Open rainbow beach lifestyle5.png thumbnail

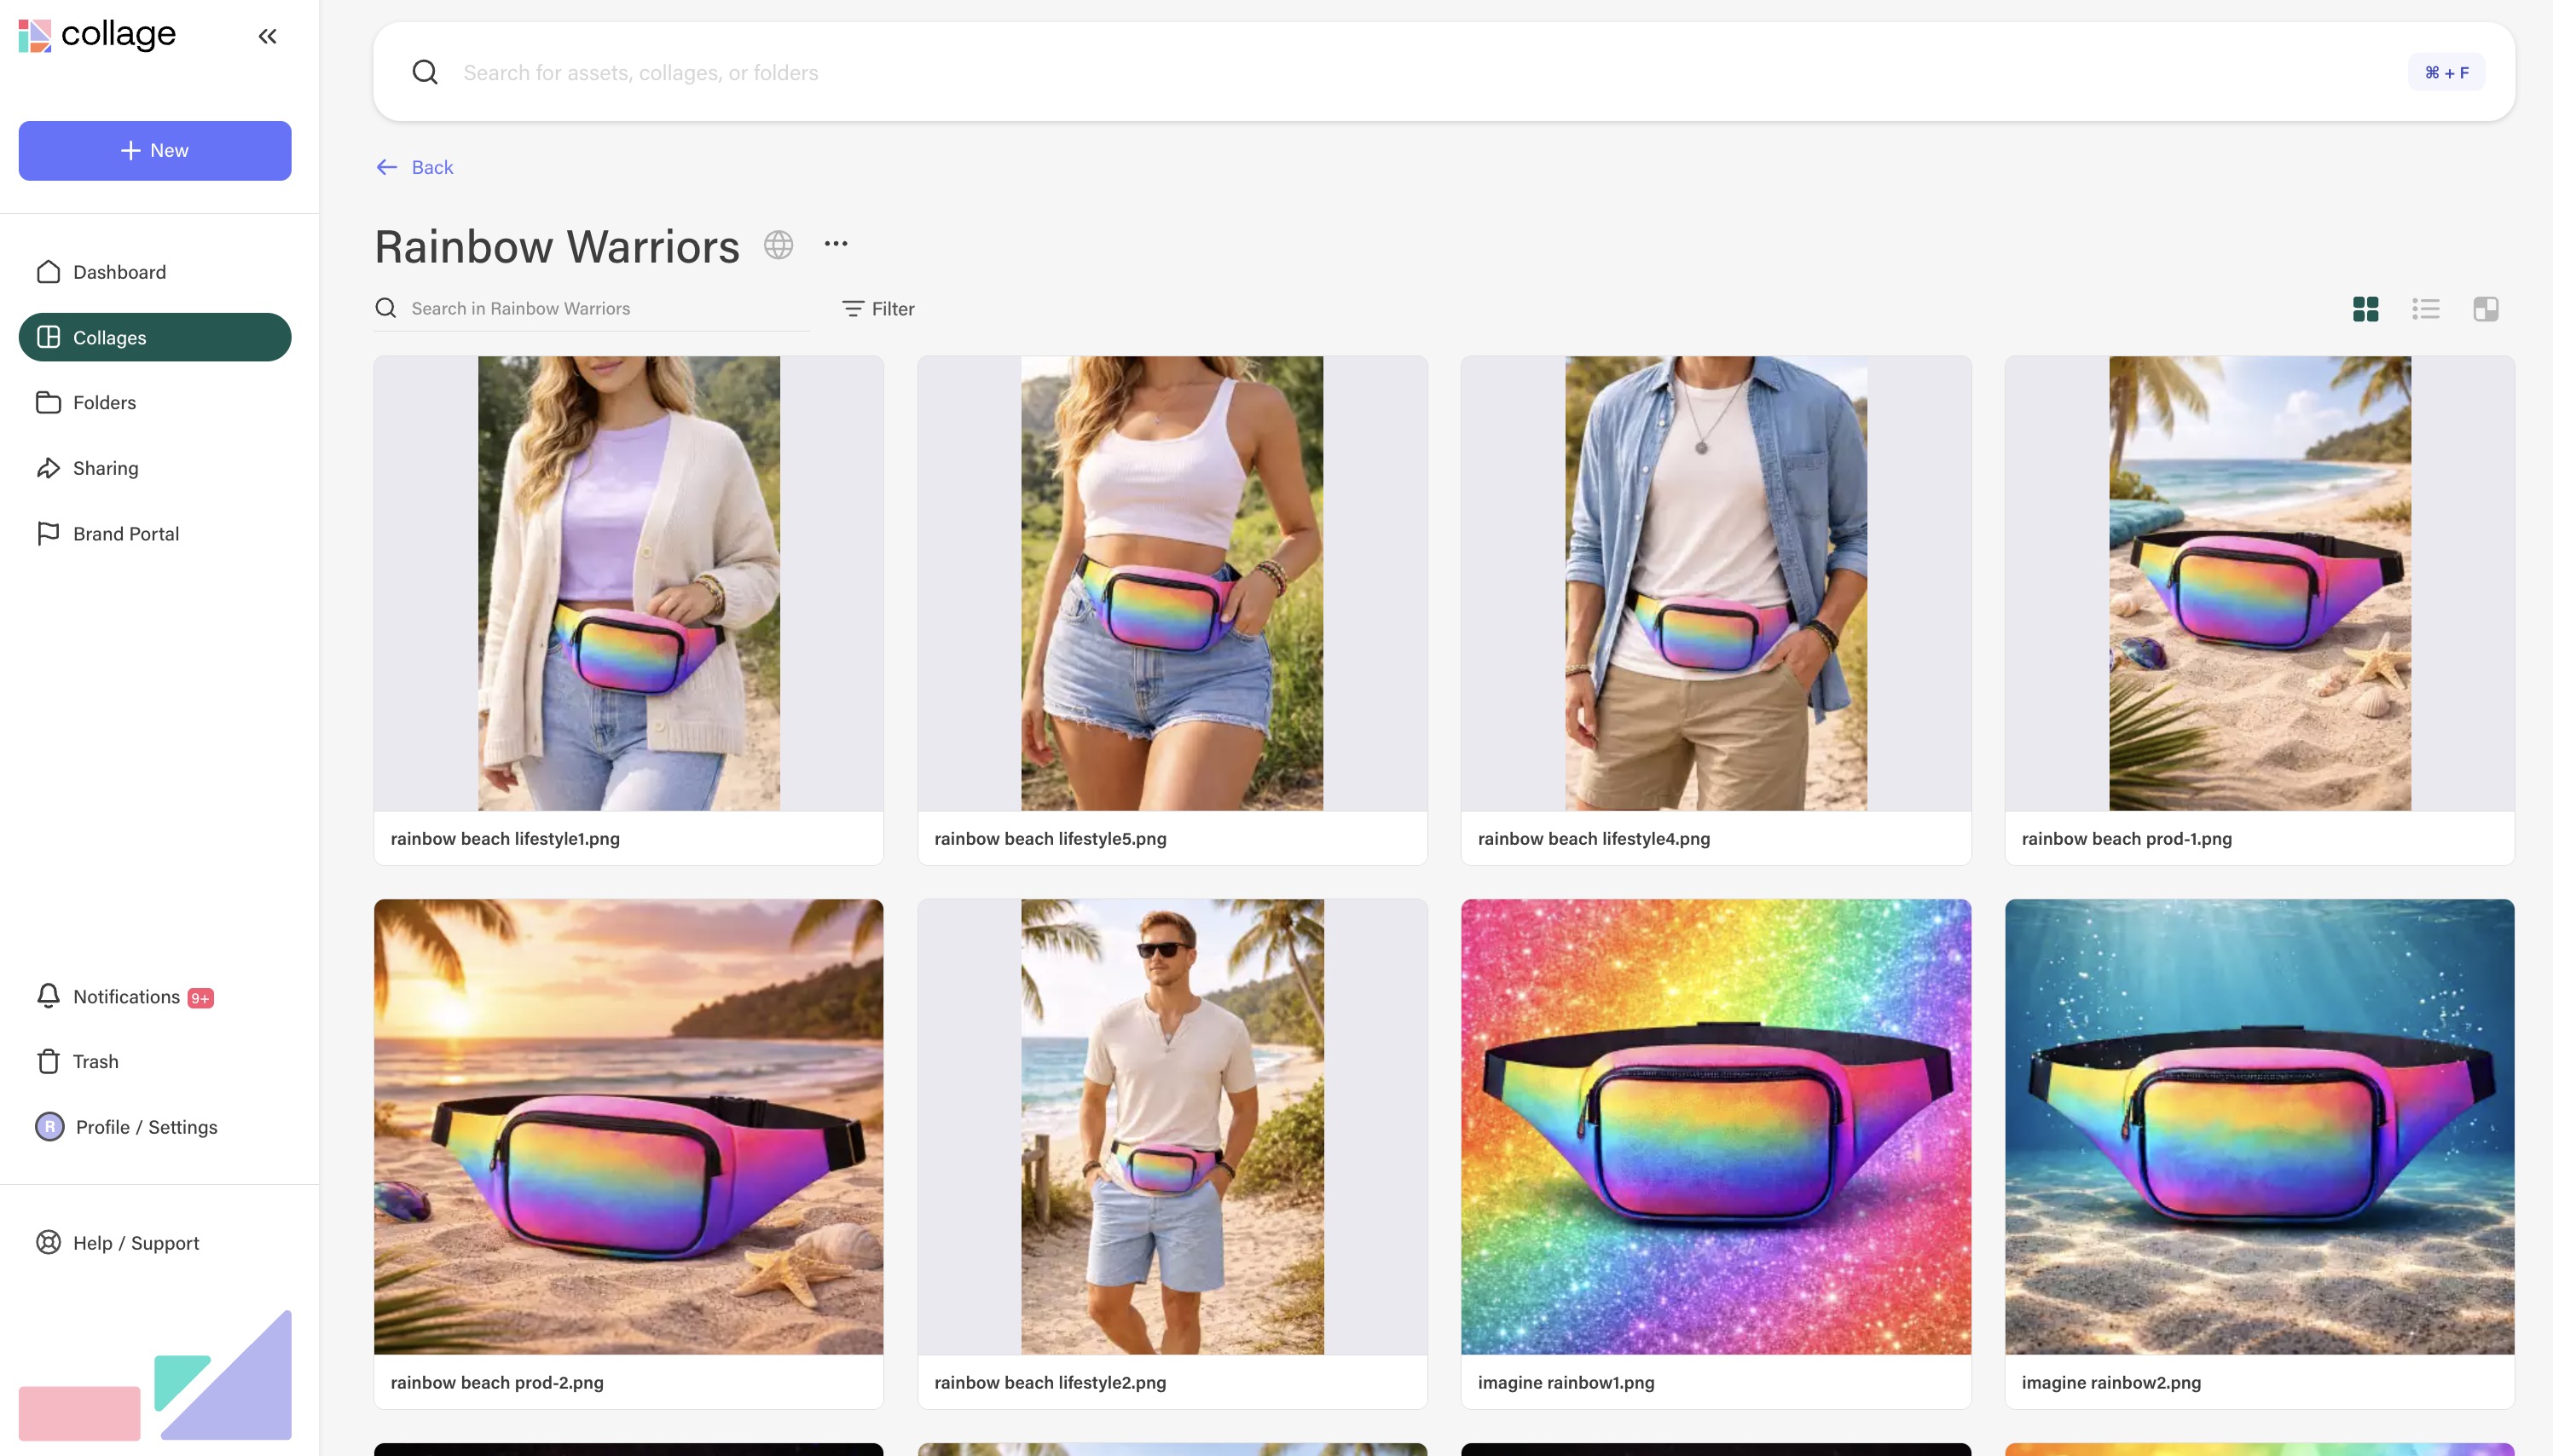pos(1172,583)
